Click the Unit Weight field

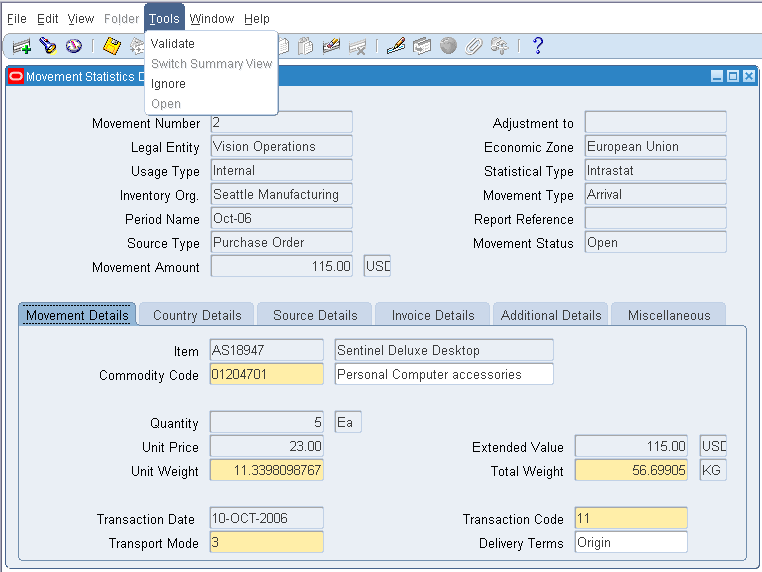point(267,470)
